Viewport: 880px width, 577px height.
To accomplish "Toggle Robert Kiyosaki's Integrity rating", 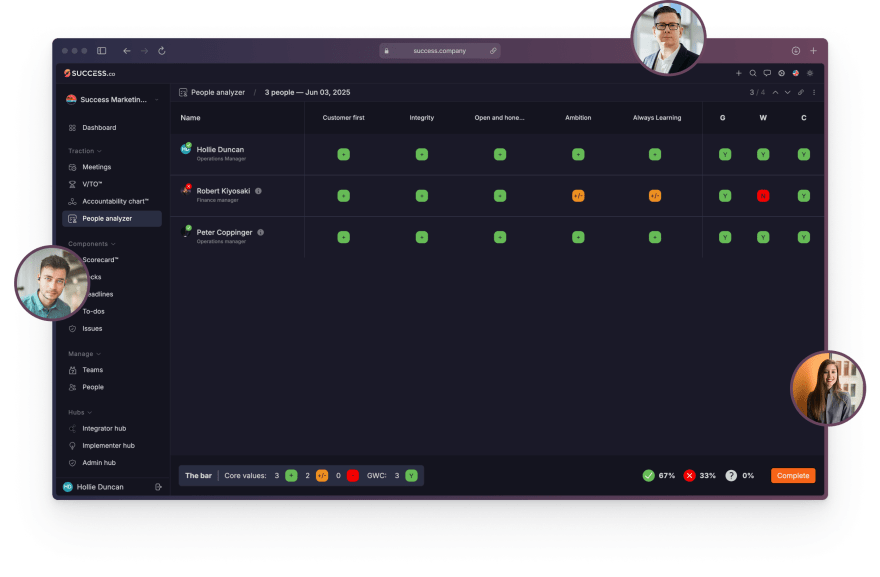I will click(x=421, y=196).
